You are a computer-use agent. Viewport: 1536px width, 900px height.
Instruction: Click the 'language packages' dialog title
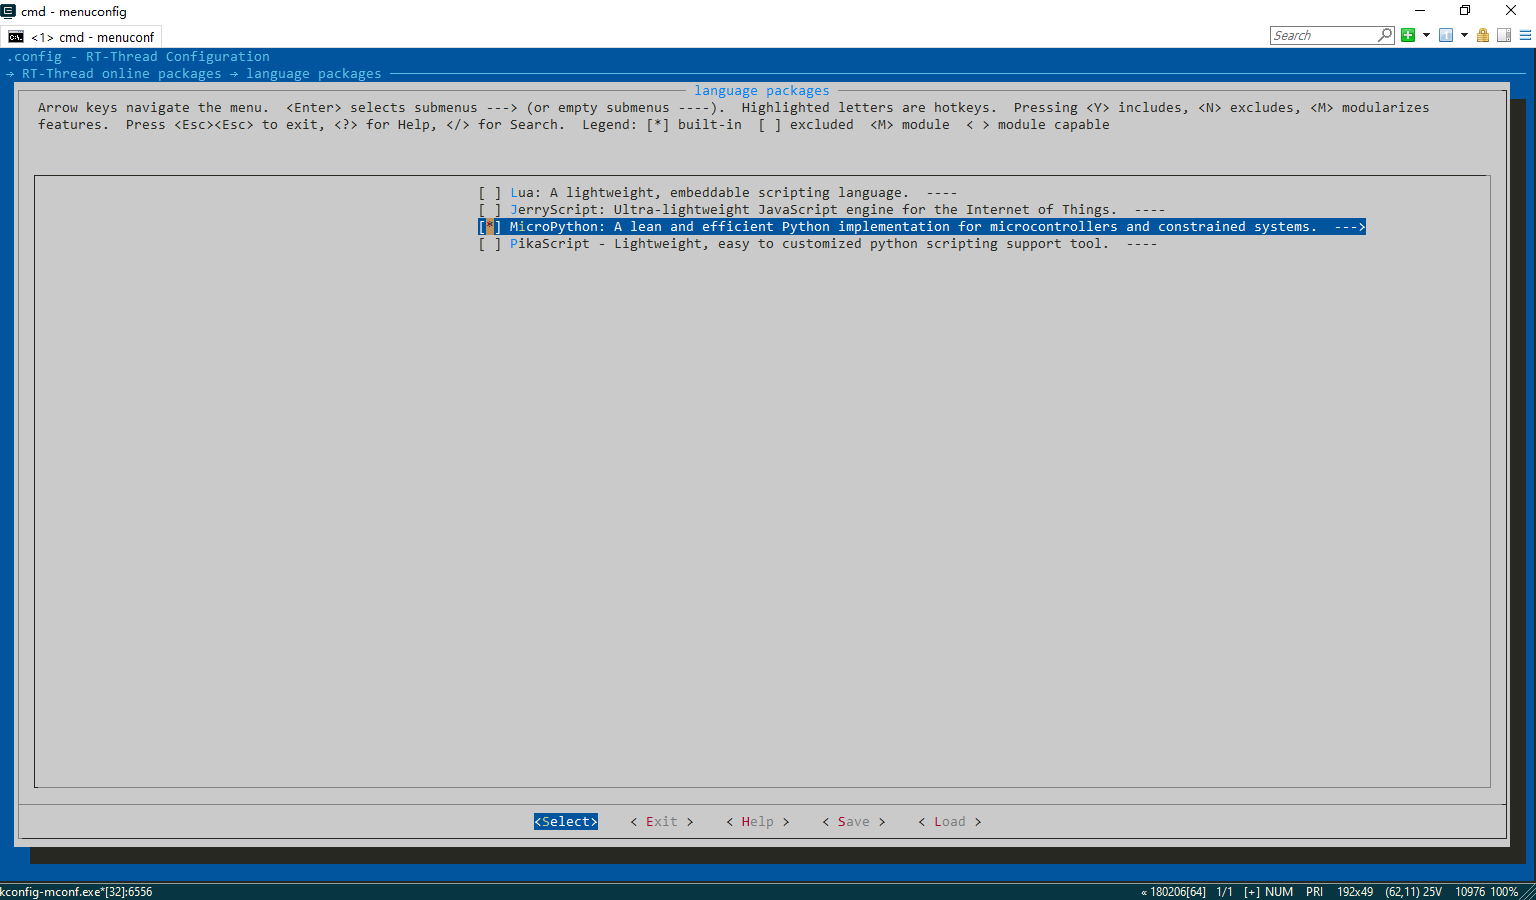click(x=762, y=90)
